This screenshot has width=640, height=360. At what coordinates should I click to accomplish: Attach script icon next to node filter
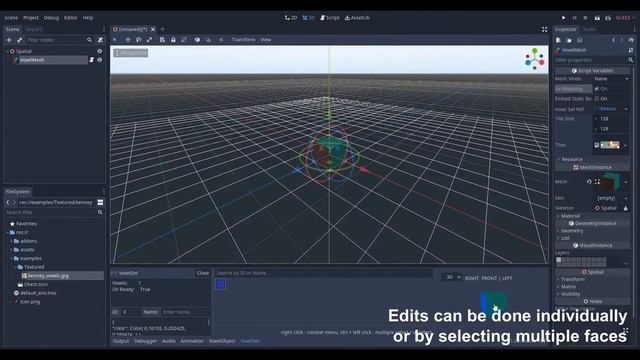click(100, 40)
